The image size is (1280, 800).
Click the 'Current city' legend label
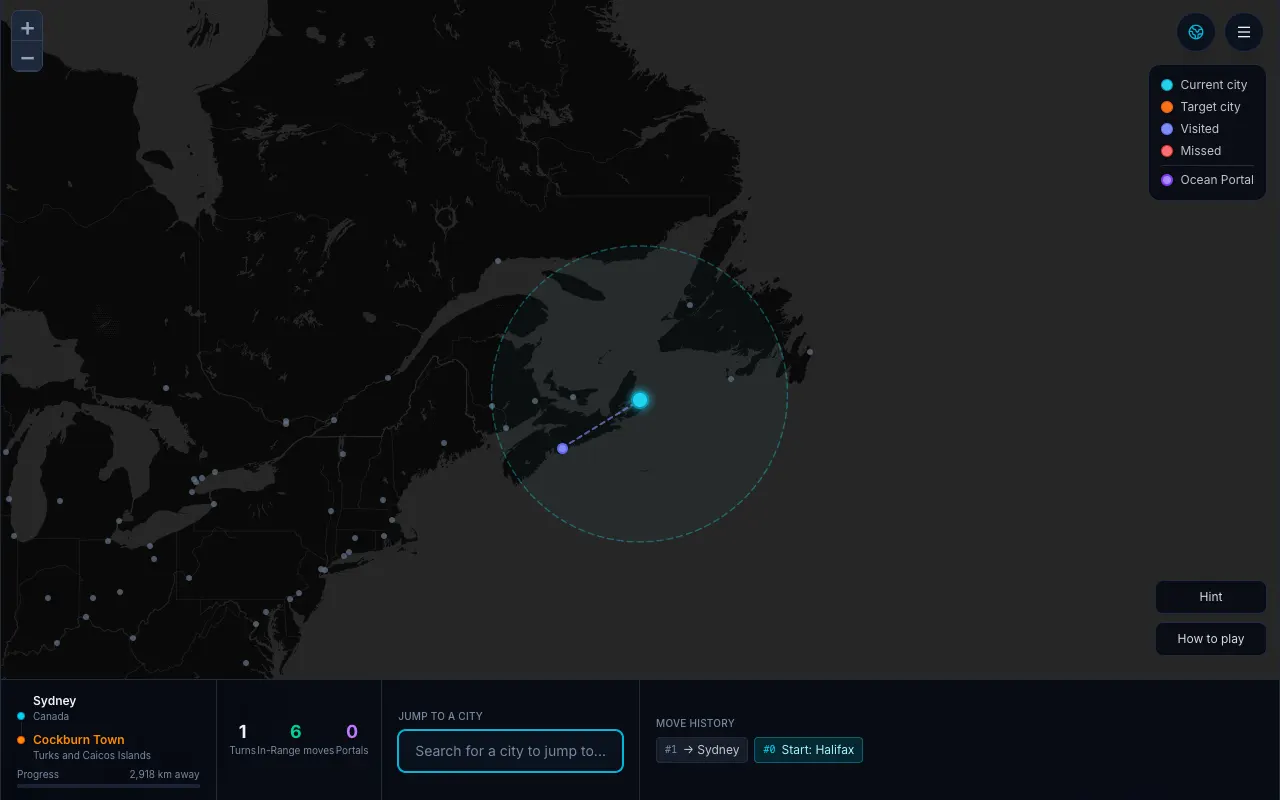(1214, 85)
